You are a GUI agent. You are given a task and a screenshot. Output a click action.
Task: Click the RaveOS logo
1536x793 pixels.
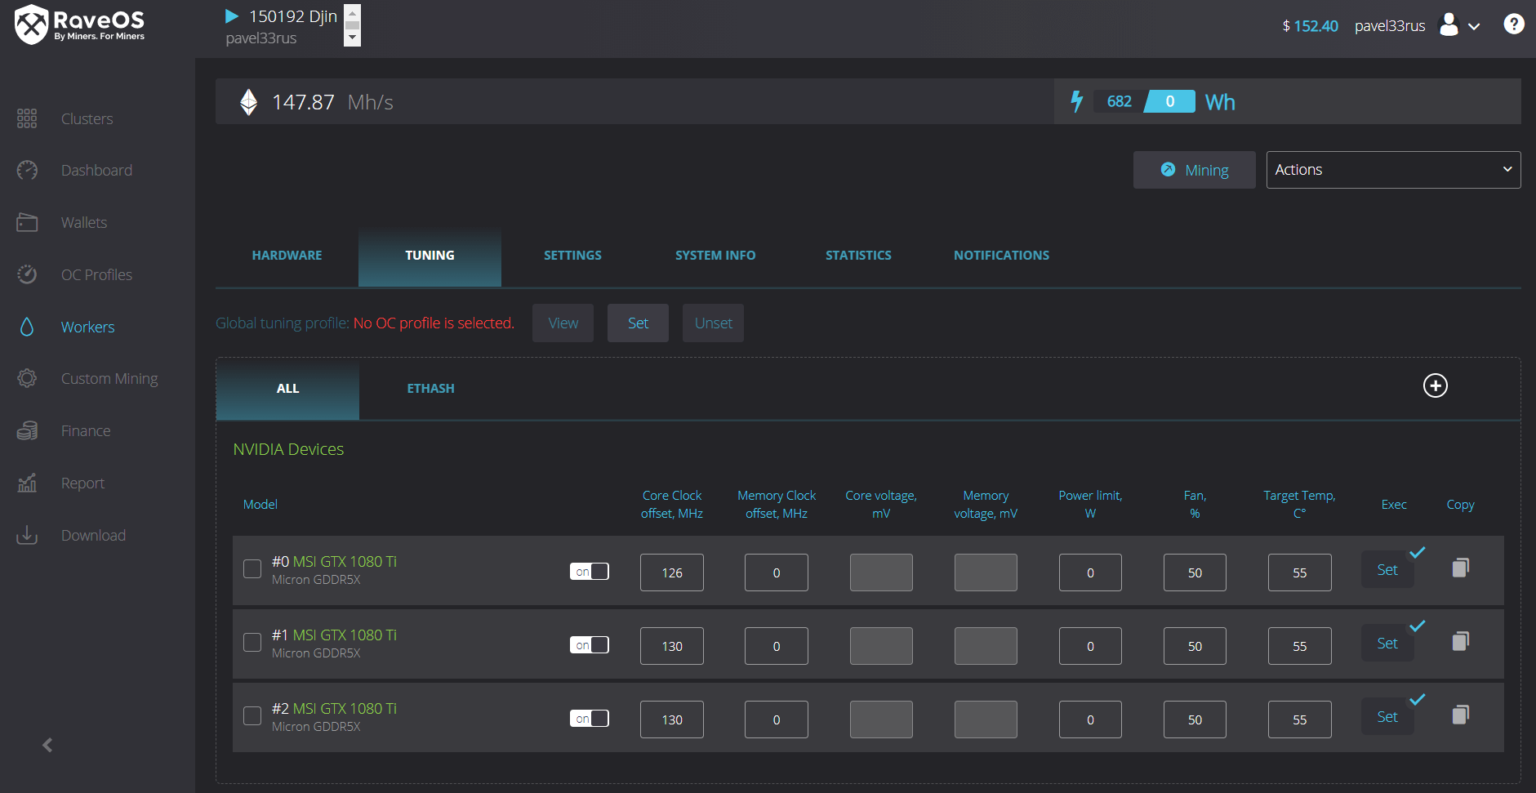coord(80,25)
